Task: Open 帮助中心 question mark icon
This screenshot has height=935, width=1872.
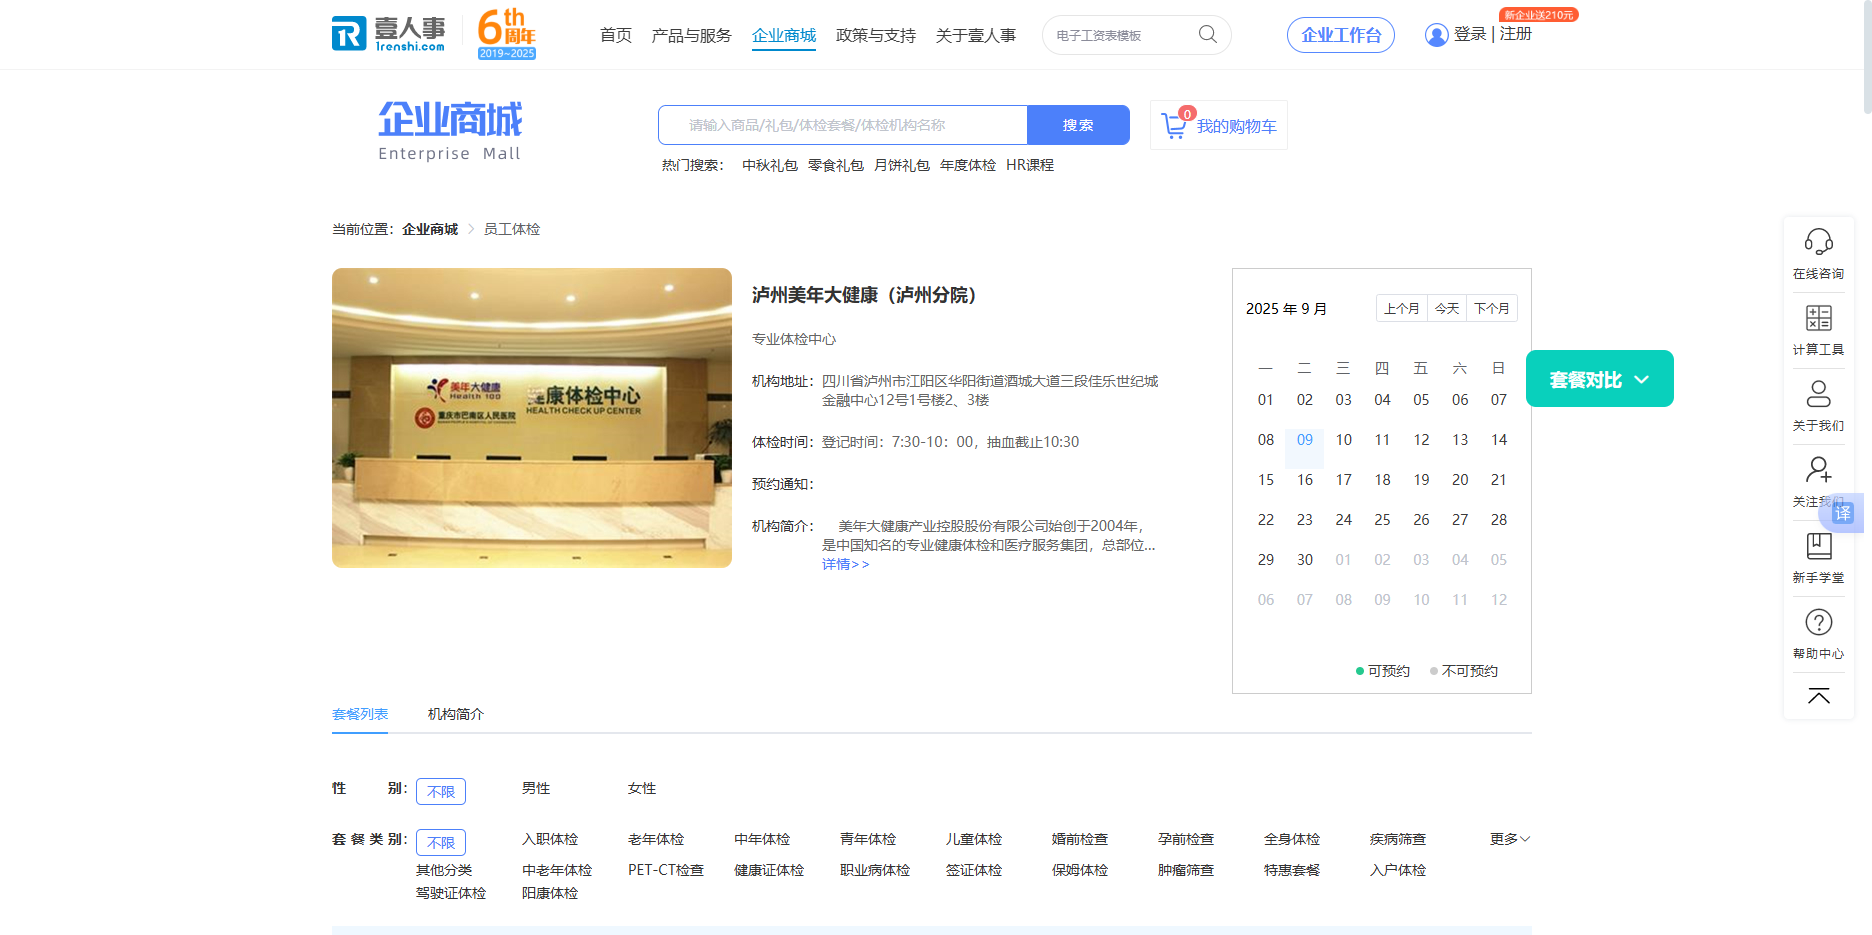Action: point(1818,622)
